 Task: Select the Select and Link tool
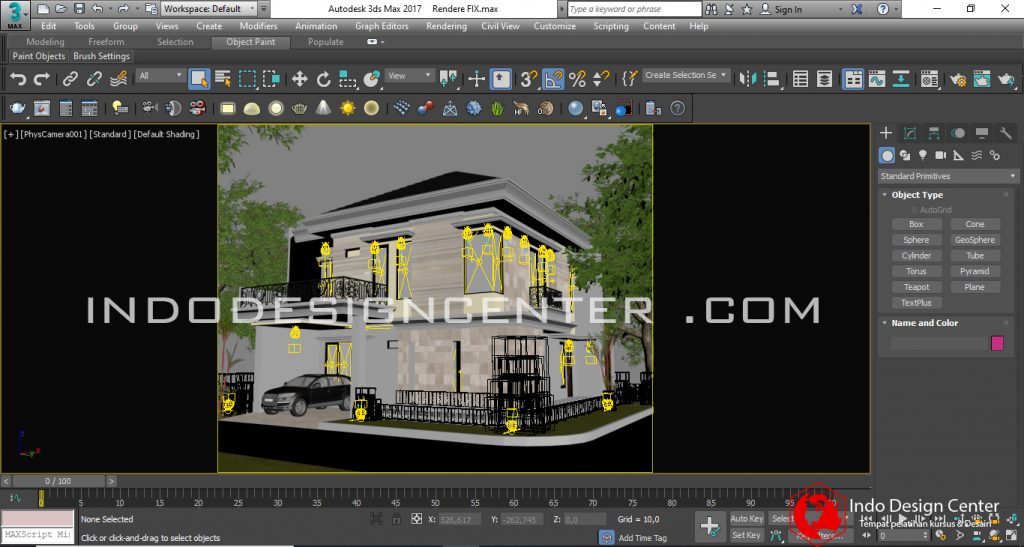(70, 79)
